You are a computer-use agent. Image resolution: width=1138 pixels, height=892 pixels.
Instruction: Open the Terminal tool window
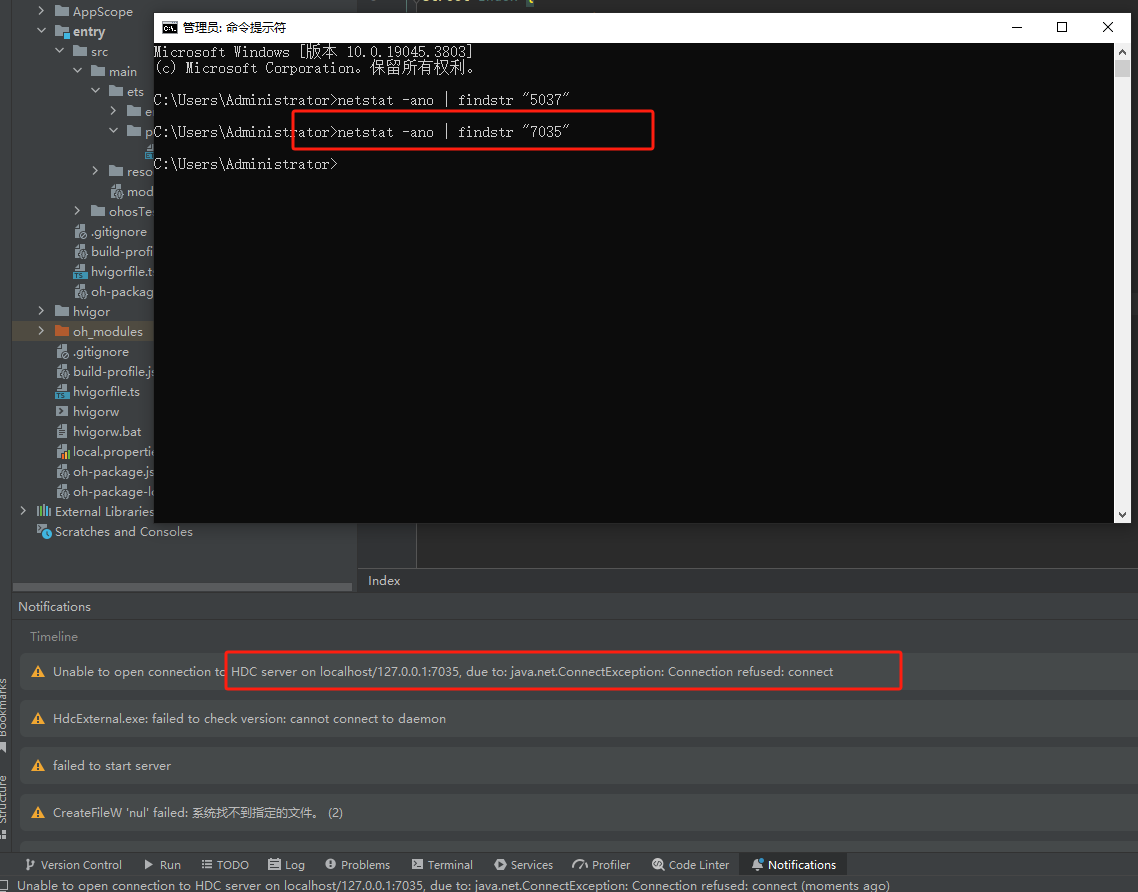tap(442, 864)
